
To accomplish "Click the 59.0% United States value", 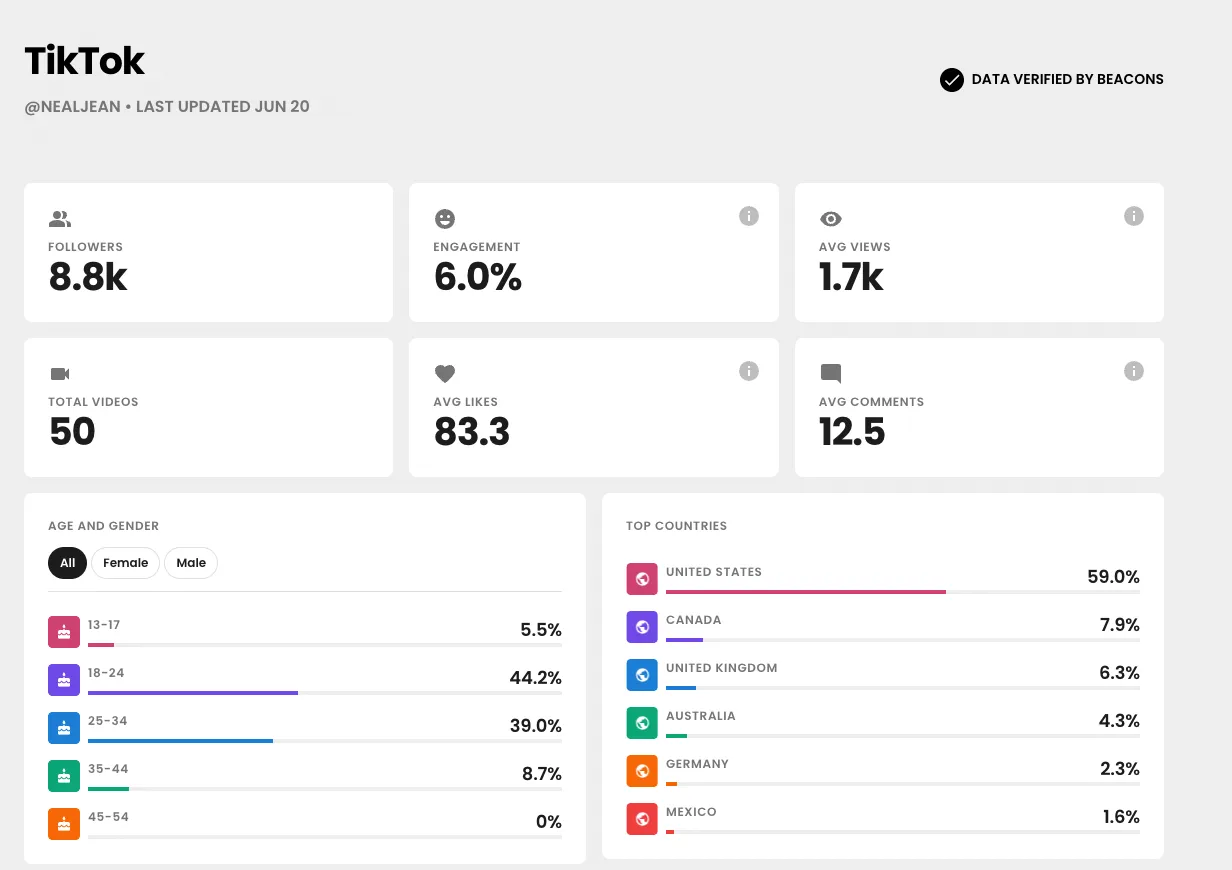I will tap(1114, 577).
